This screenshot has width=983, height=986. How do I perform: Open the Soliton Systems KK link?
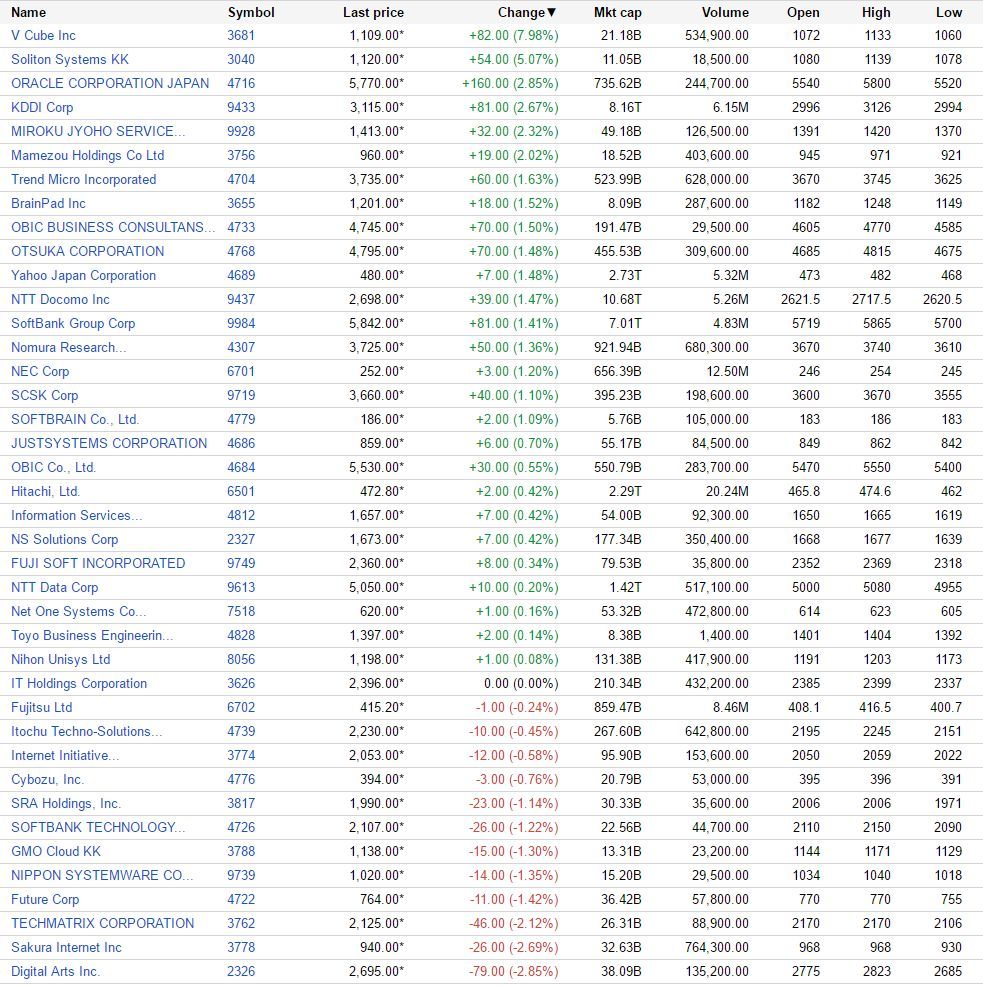tap(70, 59)
